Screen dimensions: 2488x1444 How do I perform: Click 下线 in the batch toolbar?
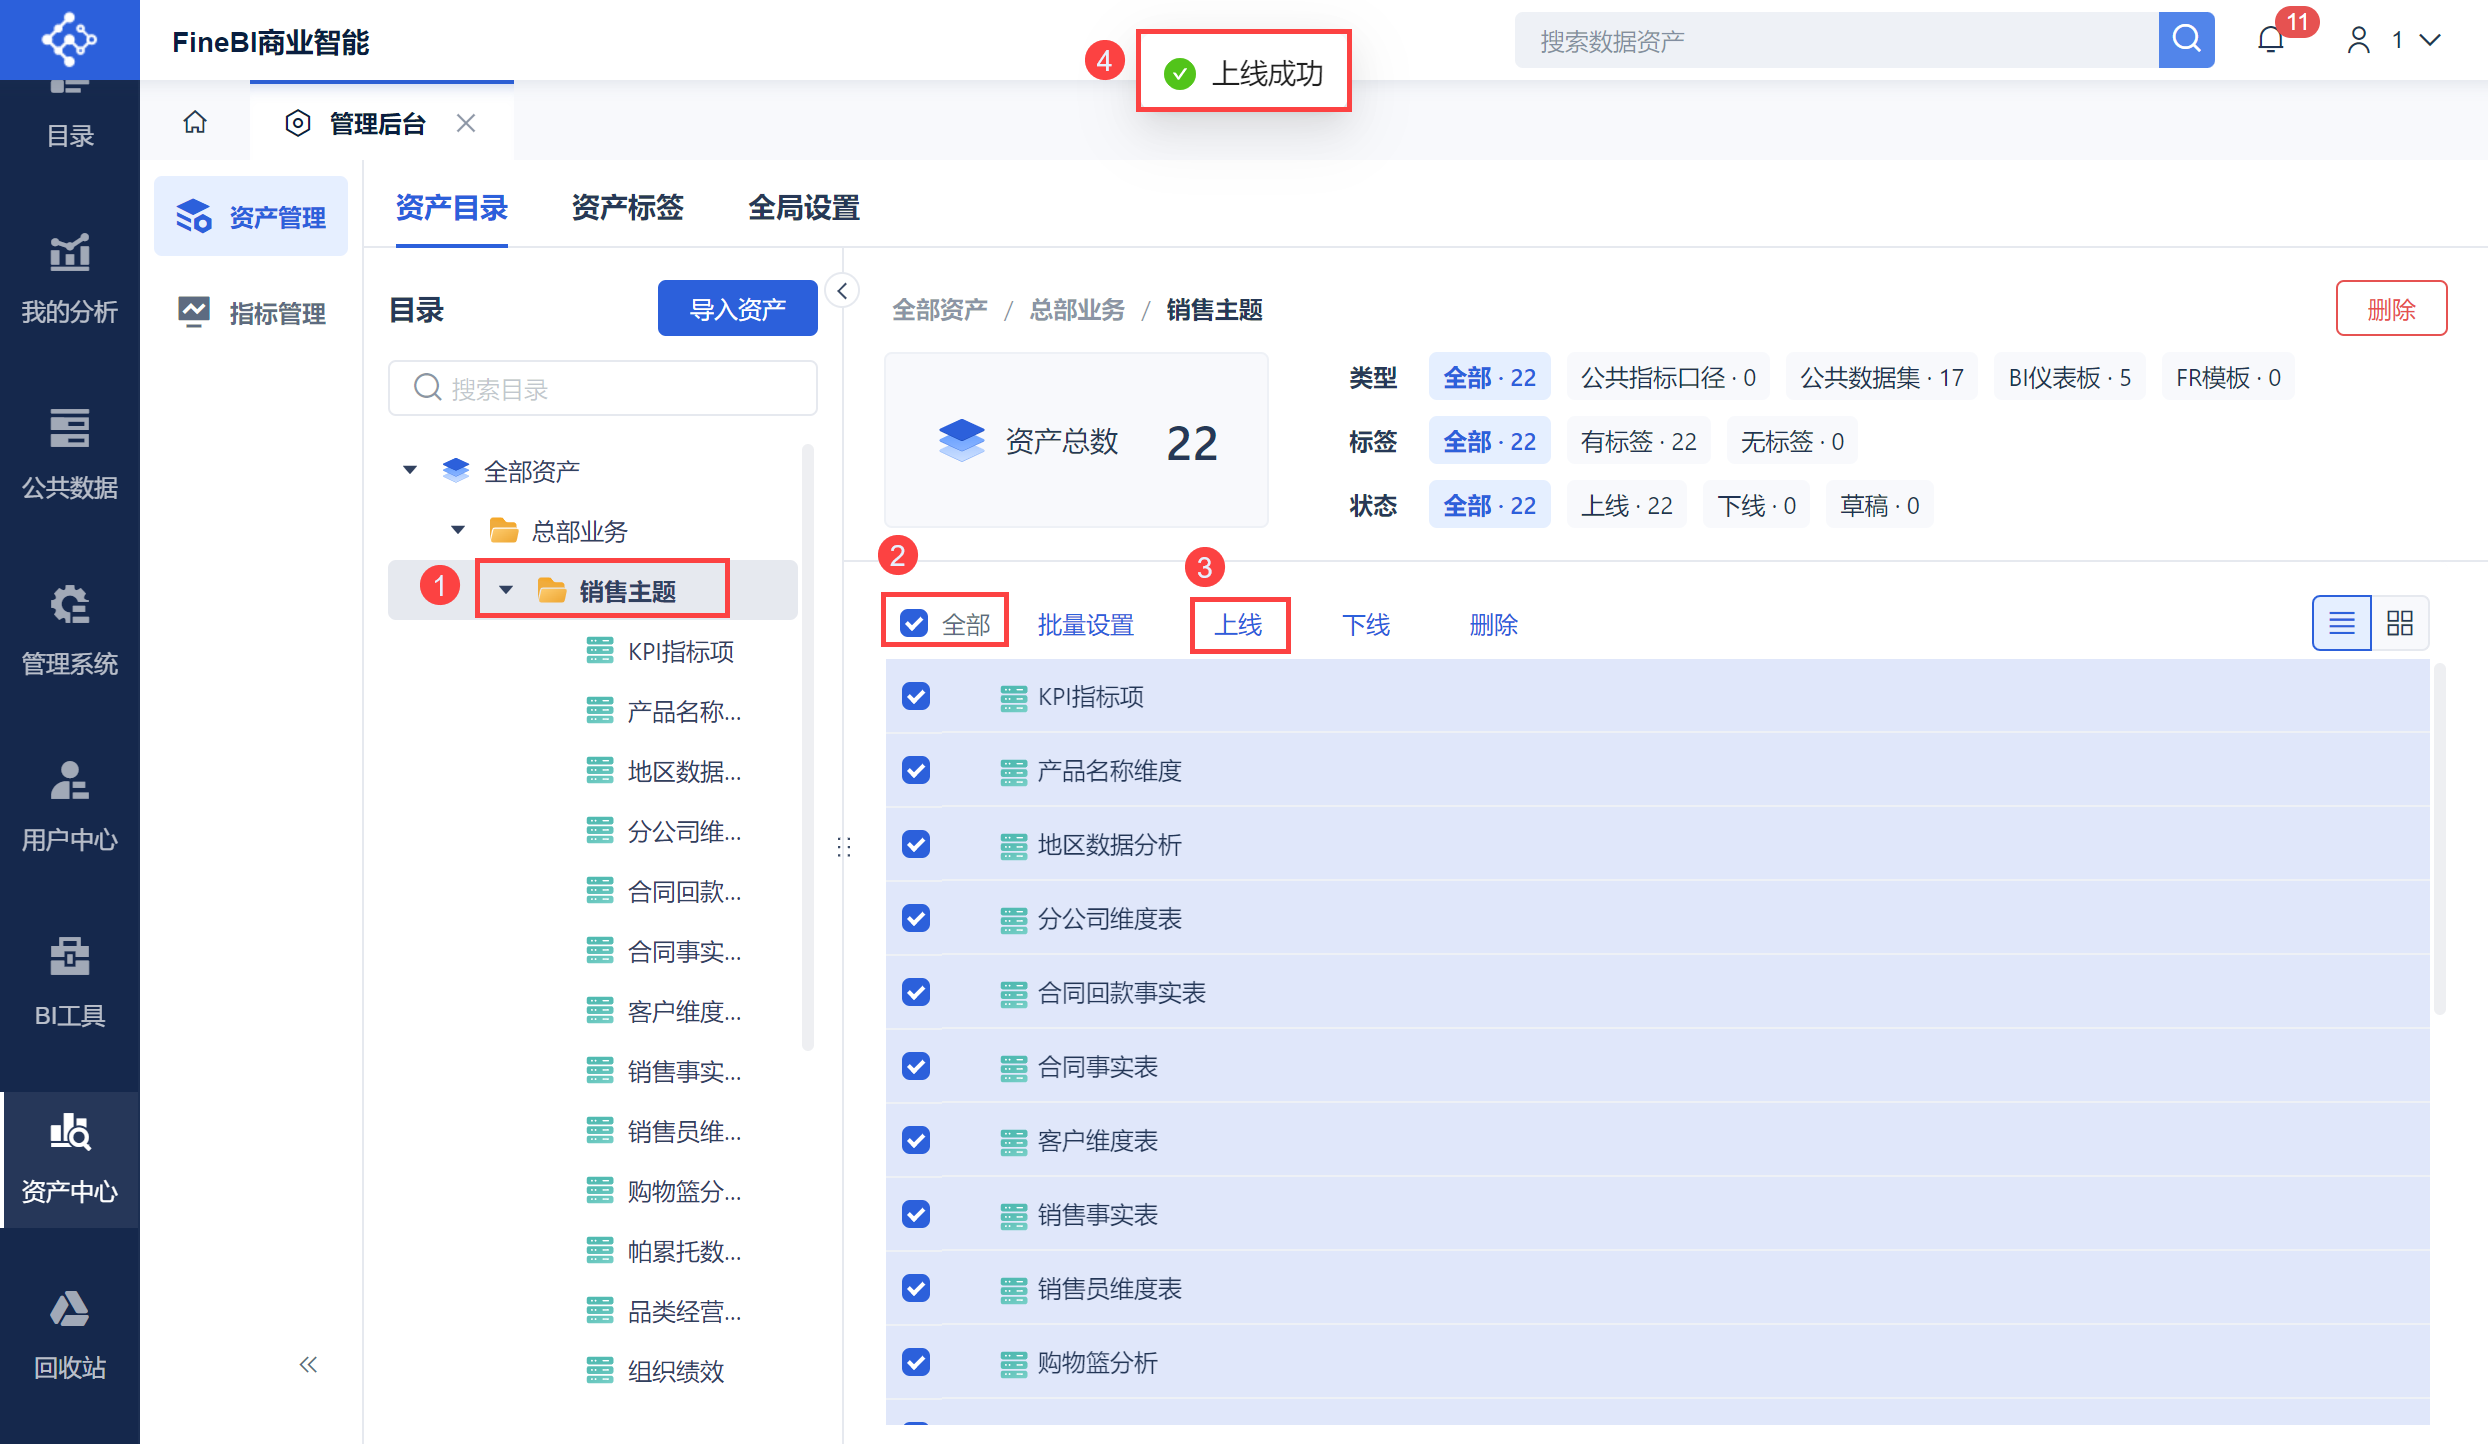(1365, 625)
